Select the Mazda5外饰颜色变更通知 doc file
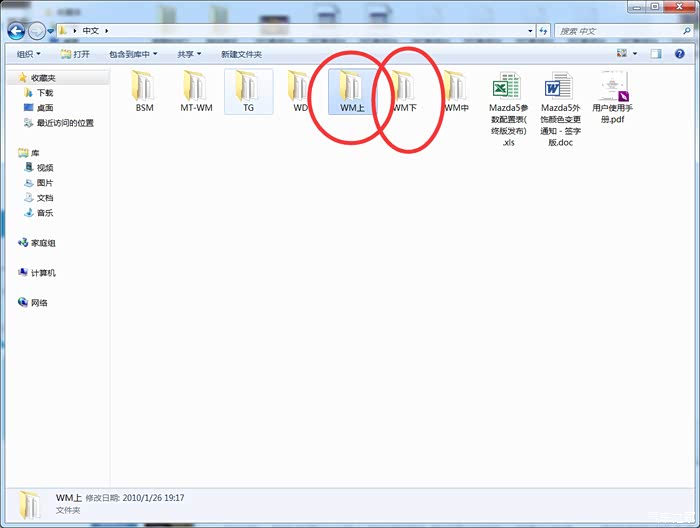700x528 pixels. pyautogui.click(x=560, y=109)
